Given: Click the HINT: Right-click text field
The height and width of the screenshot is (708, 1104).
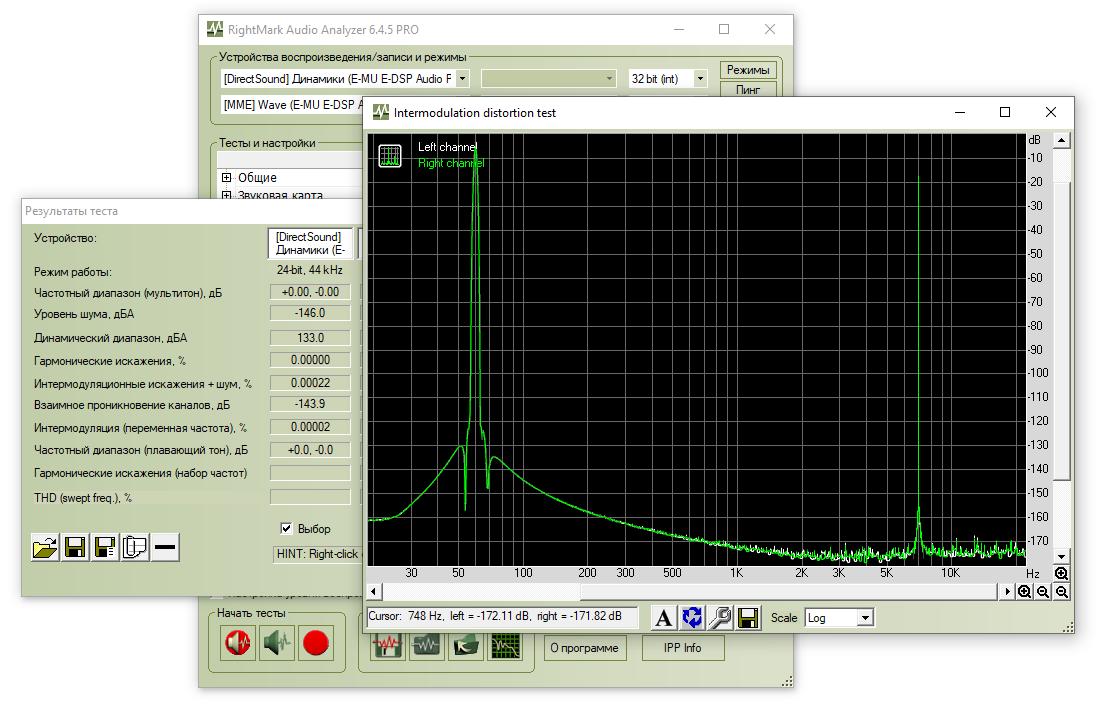Looking at the screenshot, I should click(318, 554).
